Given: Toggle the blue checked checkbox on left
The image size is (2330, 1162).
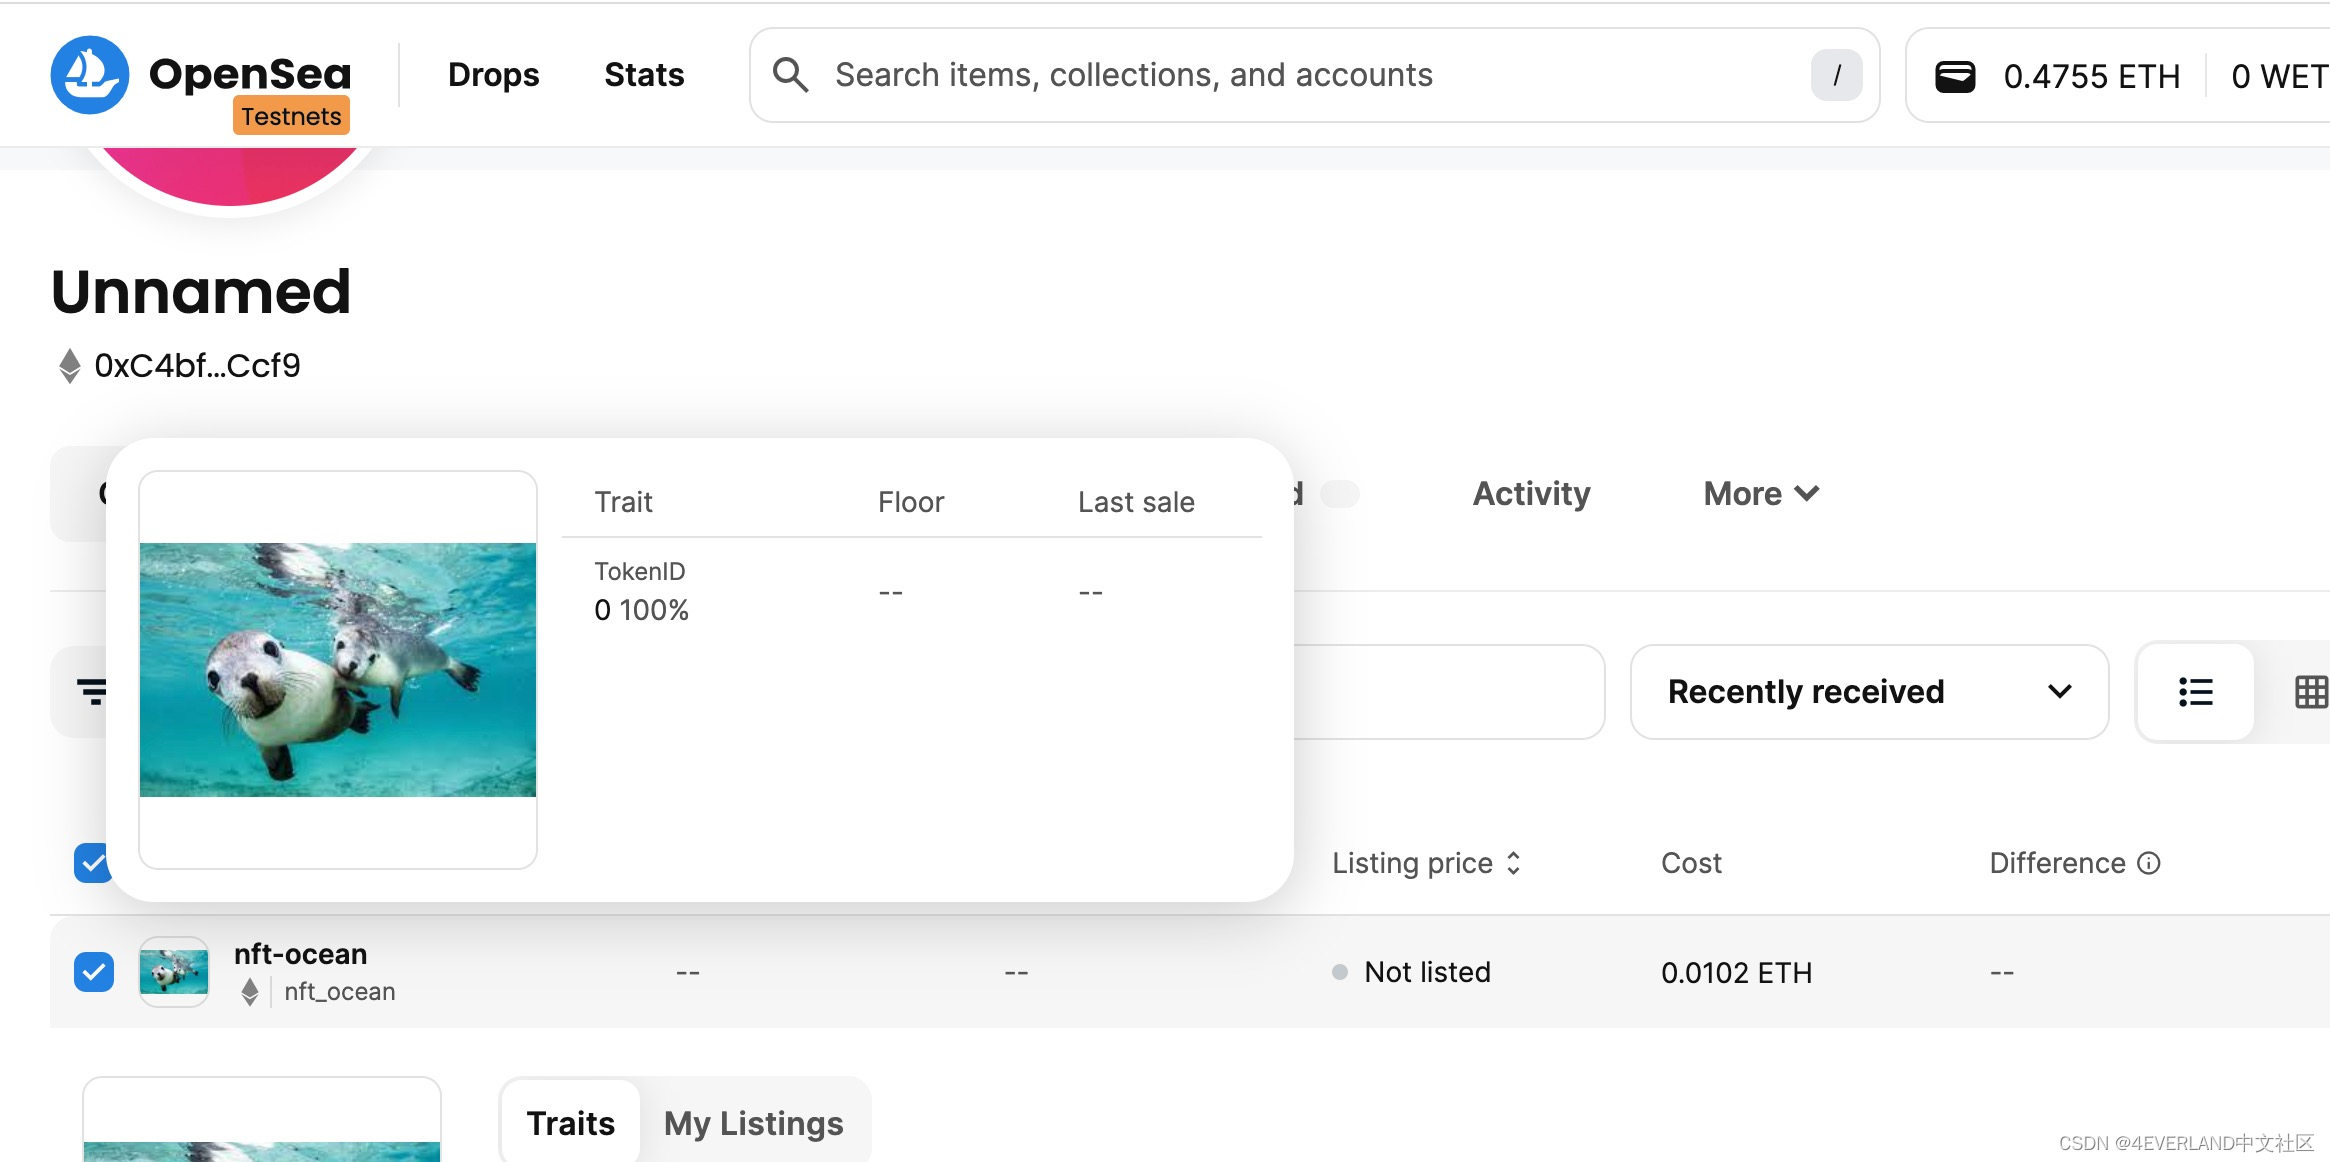Looking at the screenshot, I should [95, 973].
